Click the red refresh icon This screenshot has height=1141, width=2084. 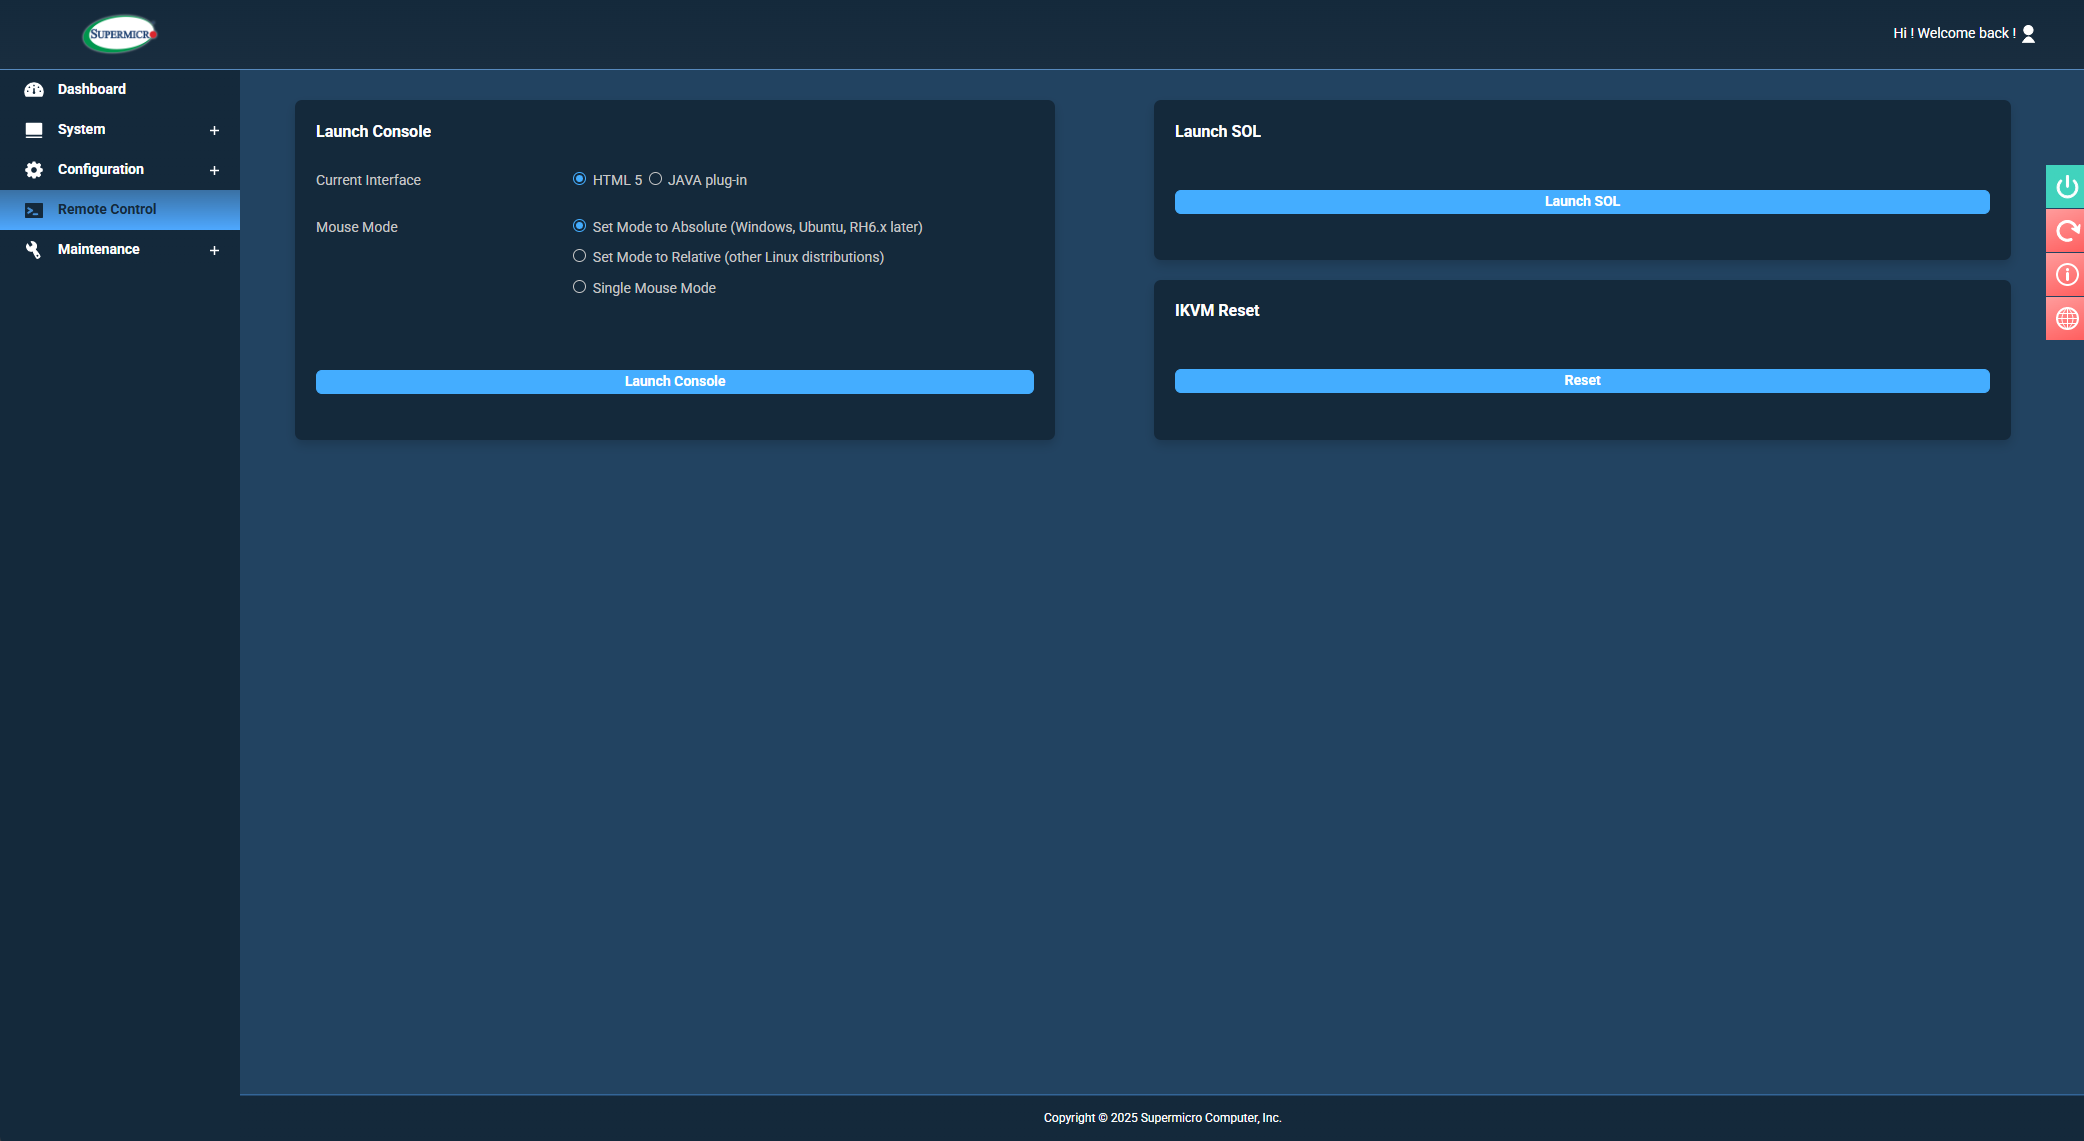point(2066,231)
